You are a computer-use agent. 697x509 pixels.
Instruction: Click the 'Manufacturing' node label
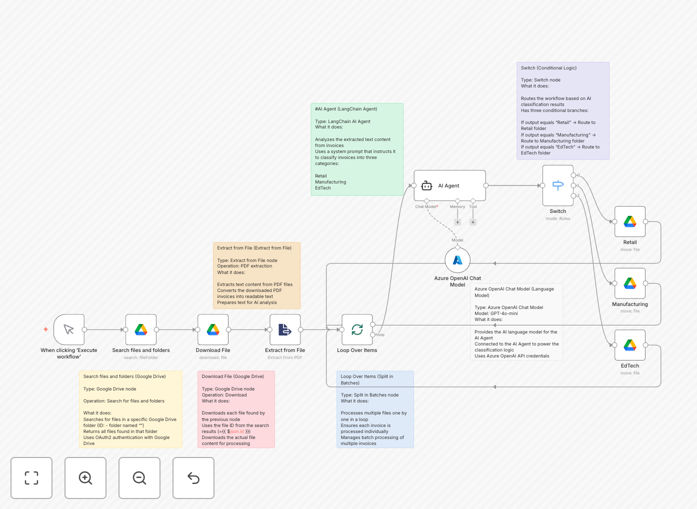coord(630,304)
